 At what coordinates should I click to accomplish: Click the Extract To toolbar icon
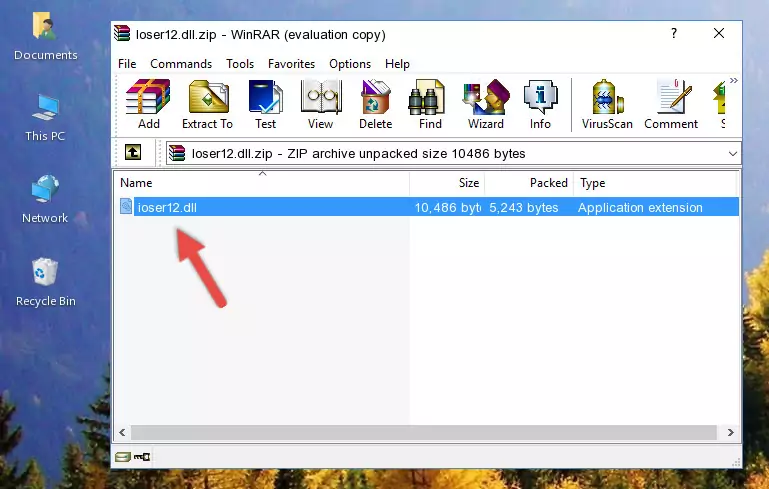click(207, 104)
